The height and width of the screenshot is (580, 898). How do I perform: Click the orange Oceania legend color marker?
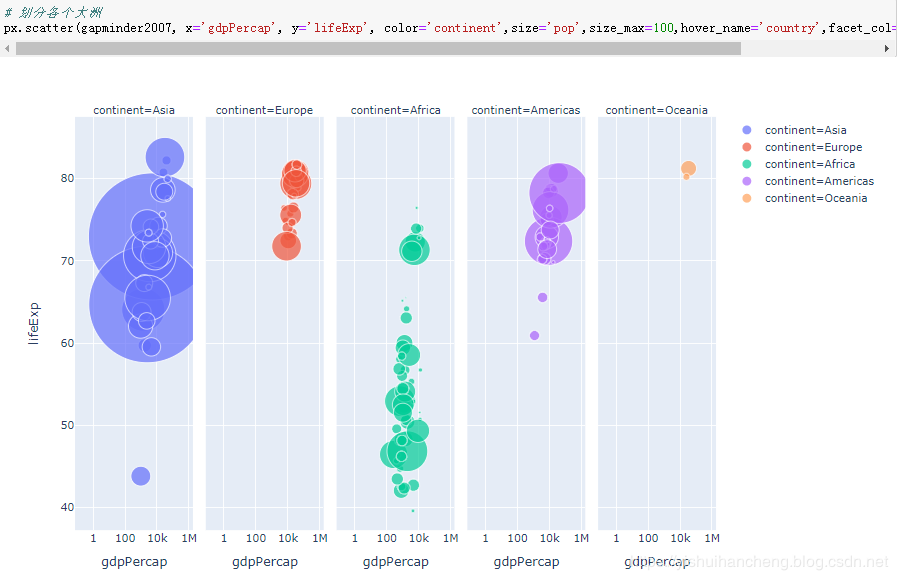coord(747,198)
